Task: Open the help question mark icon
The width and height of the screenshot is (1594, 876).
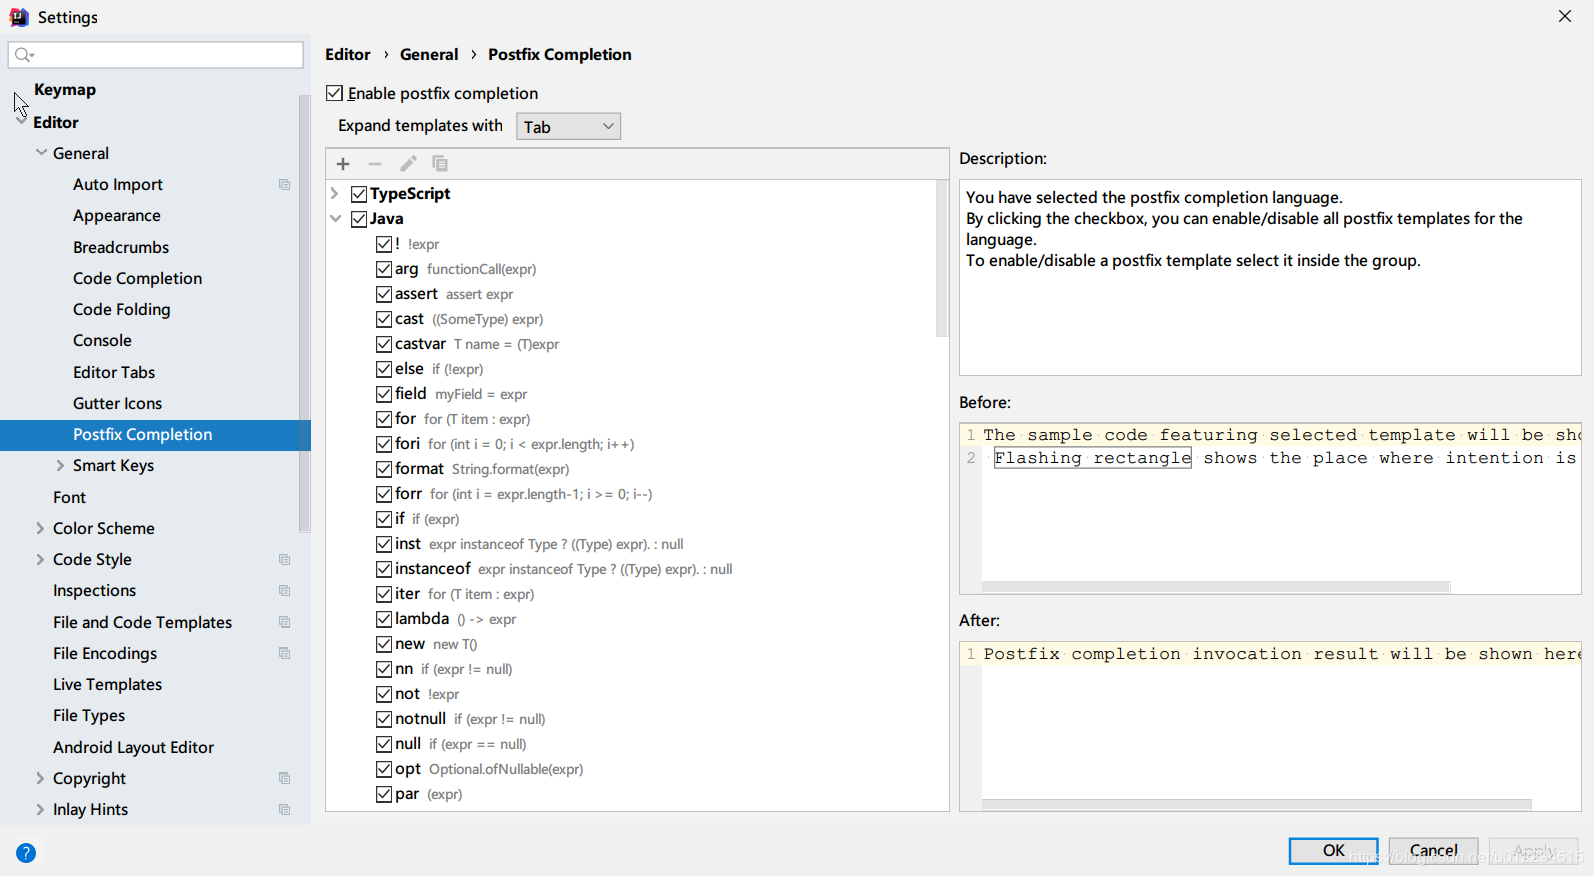Action: tap(26, 853)
